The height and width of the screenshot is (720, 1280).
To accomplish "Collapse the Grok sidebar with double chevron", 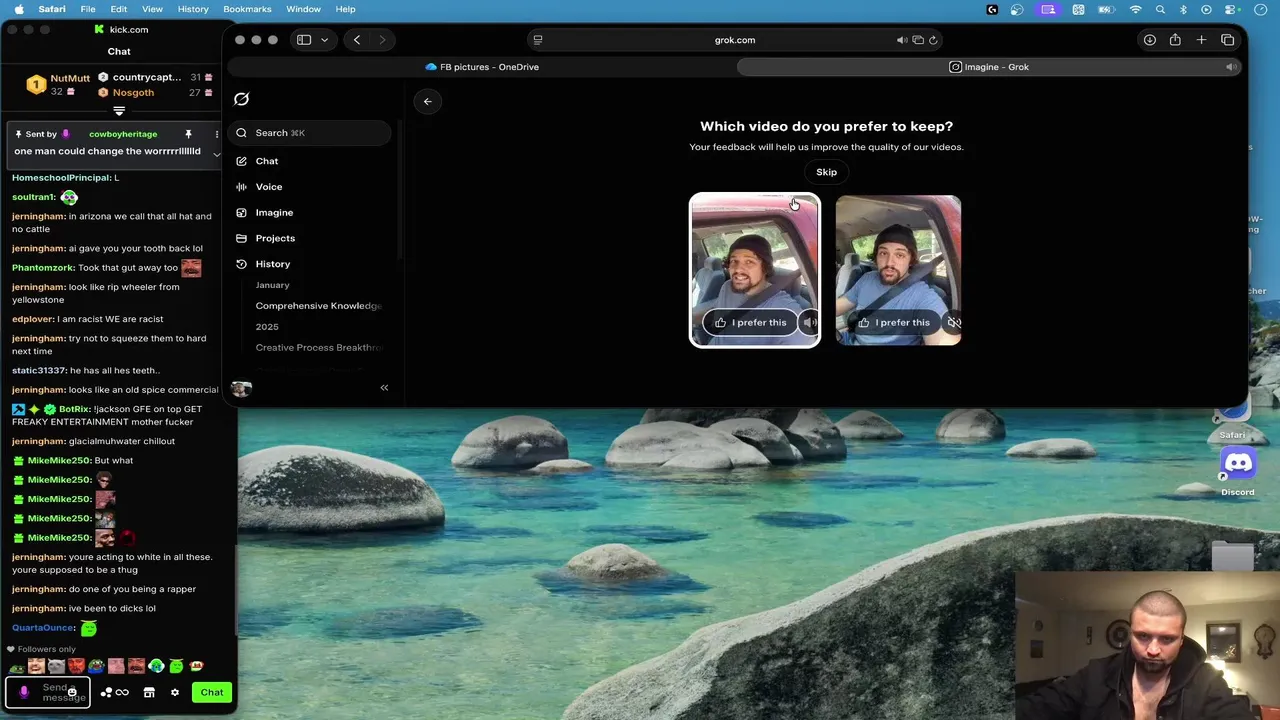I will [384, 388].
